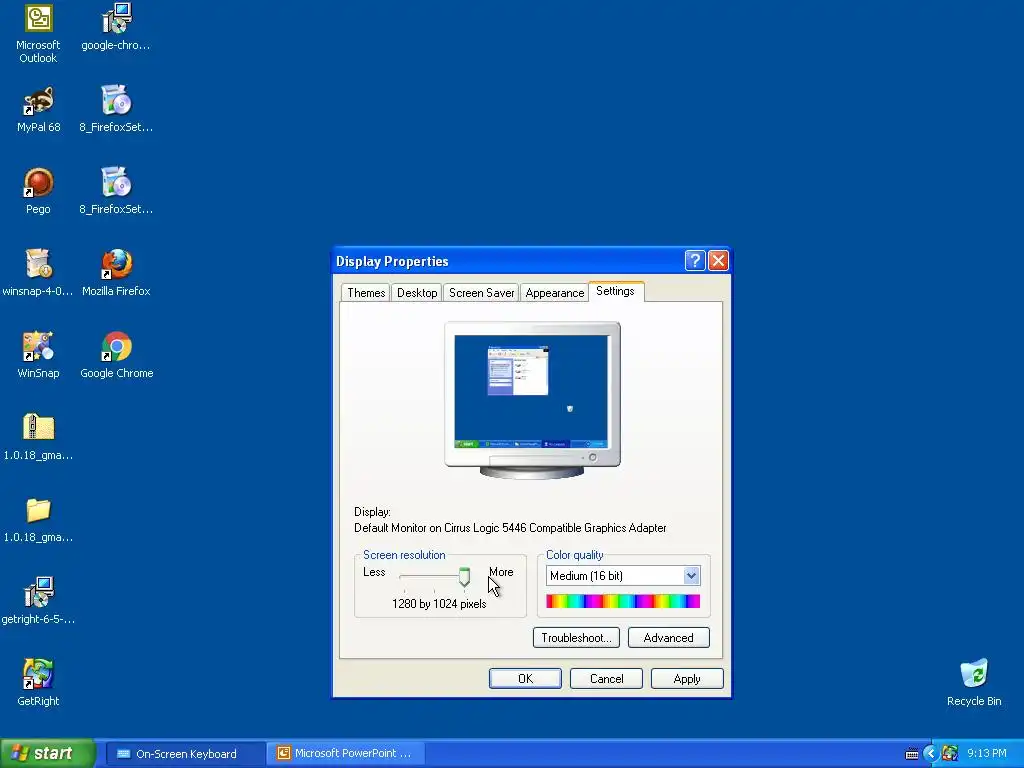Close the Display Properties dialog

tap(718, 261)
